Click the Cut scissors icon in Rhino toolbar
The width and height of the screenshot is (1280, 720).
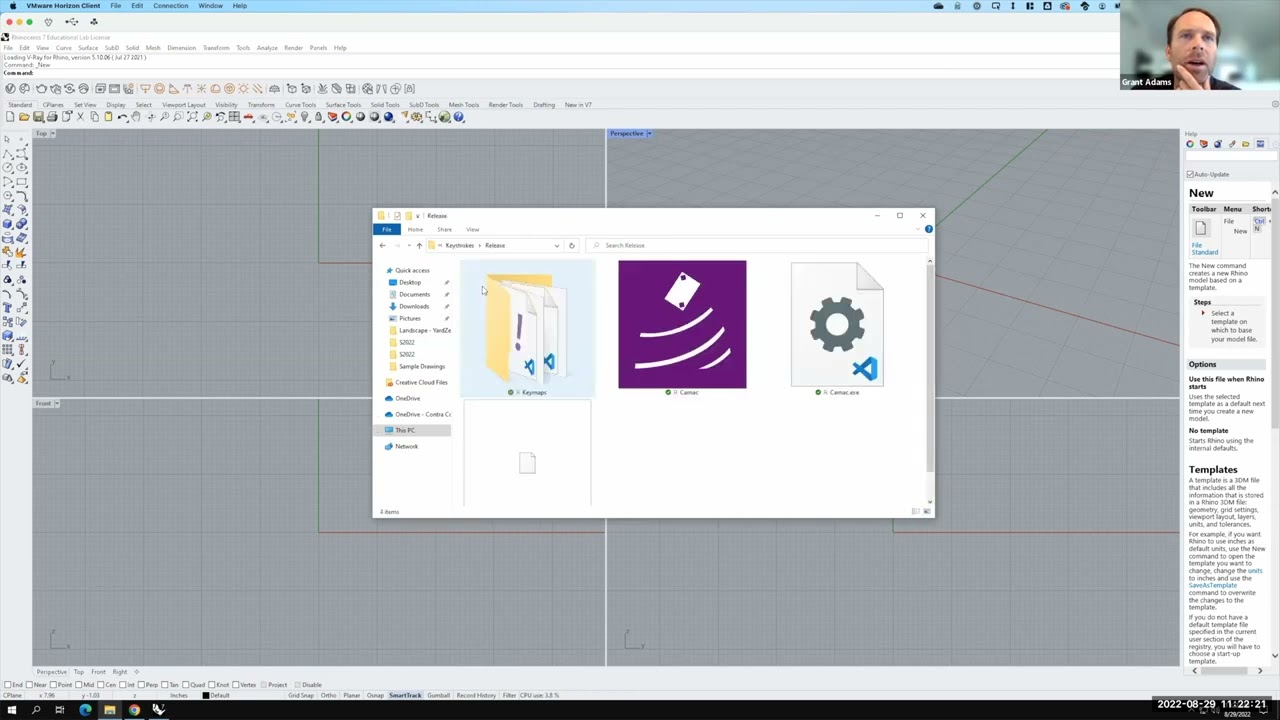point(80,117)
